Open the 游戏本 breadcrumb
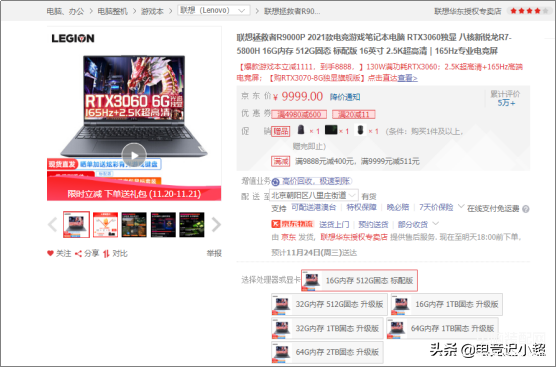This screenshot has width=556, height=367. (152, 11)
